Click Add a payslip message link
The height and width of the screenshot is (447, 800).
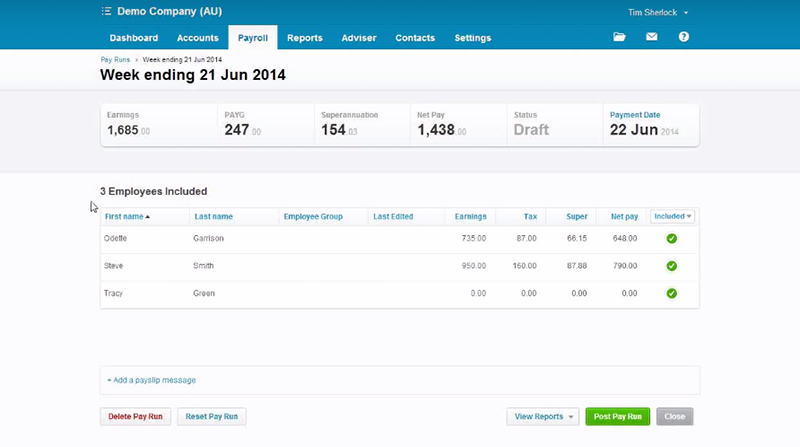click(x=151, y=380)
